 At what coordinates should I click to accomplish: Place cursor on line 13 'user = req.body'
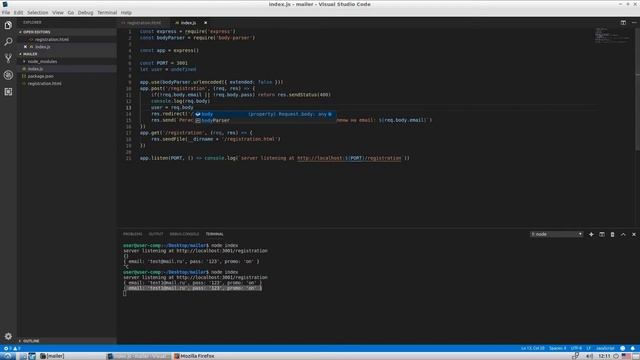pyautogui.click(x=172, y=108)
